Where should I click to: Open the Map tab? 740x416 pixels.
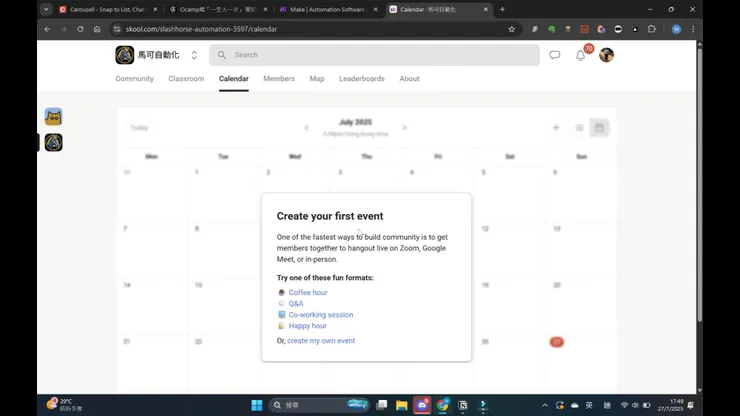pos(317,78)
